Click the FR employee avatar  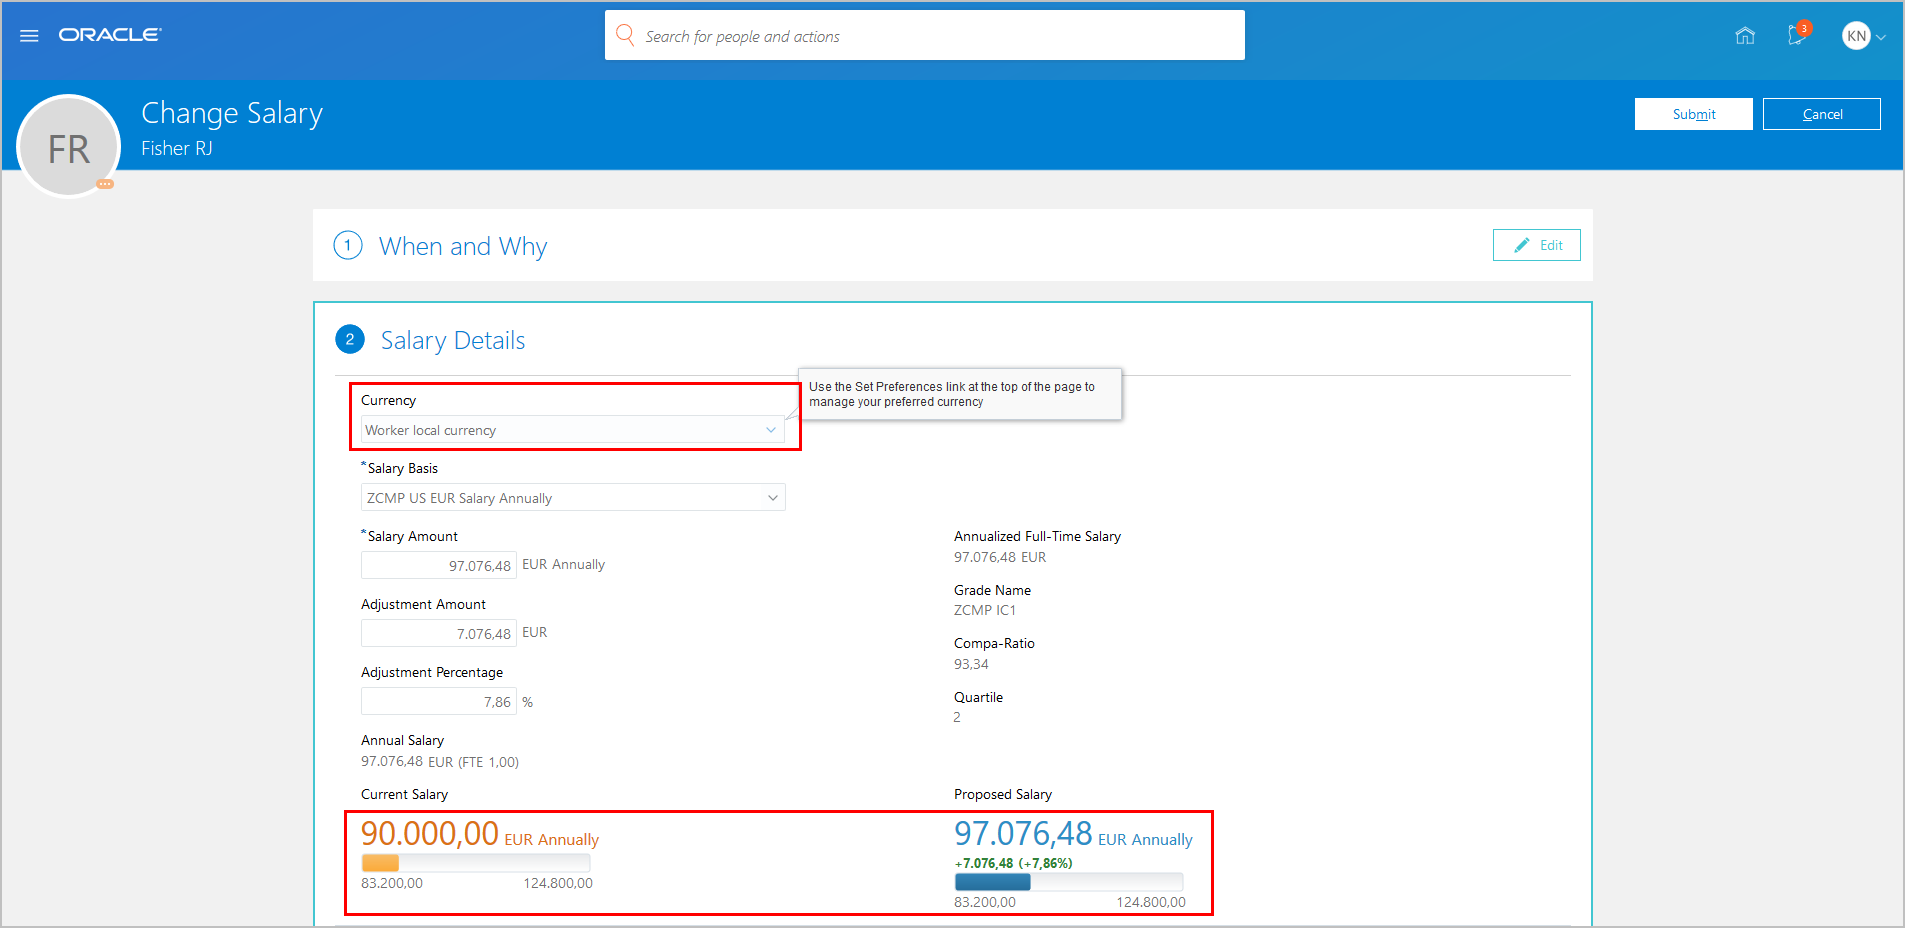[x=69, y=147]
